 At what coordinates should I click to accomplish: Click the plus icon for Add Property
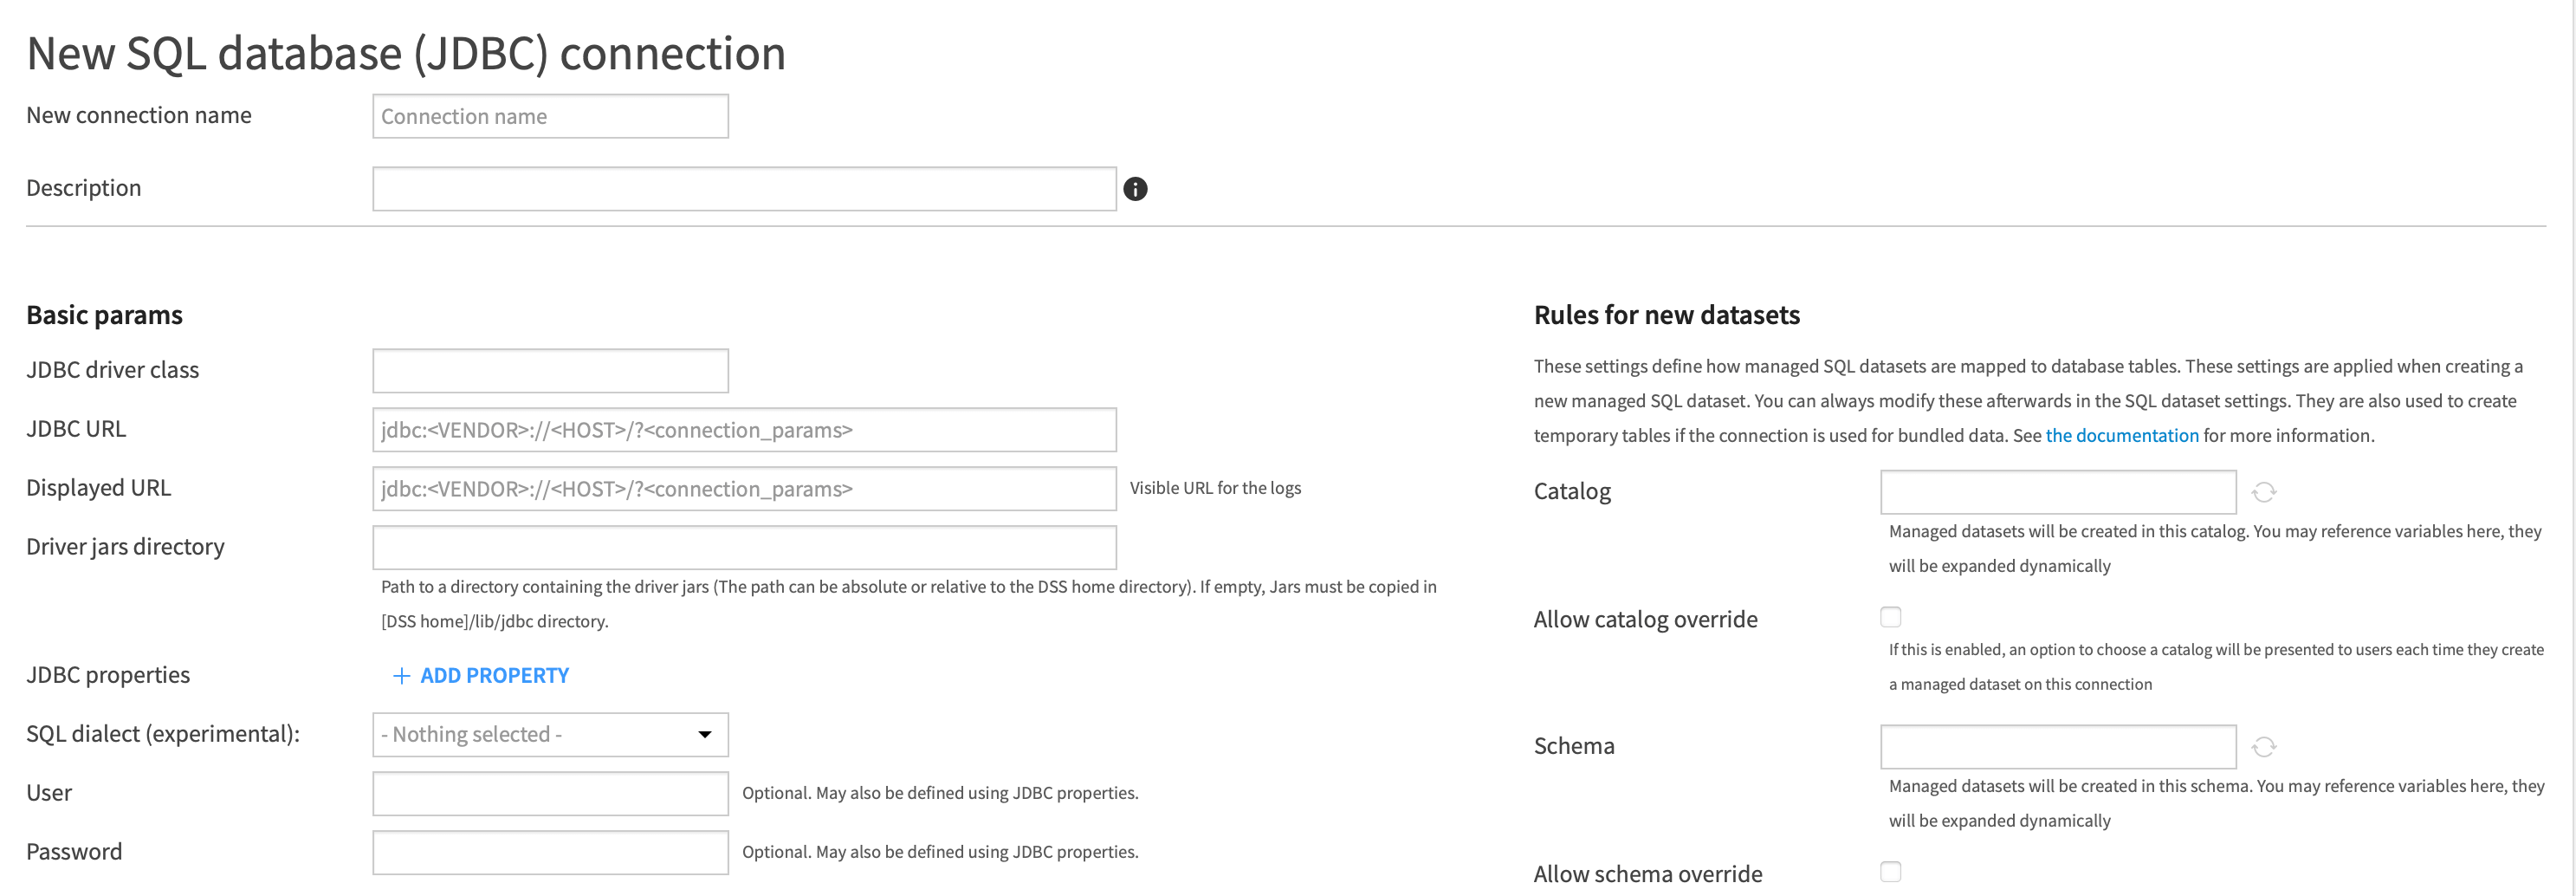pos(401,676)
